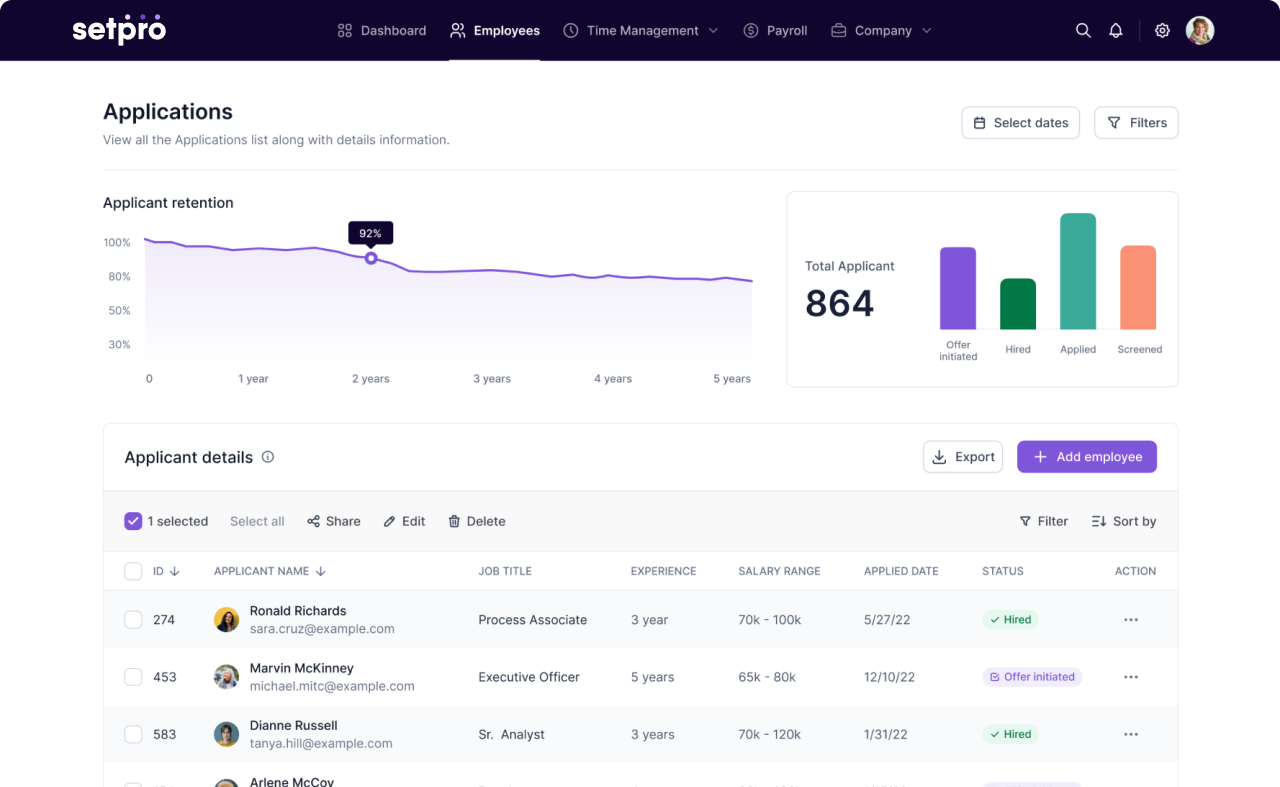Open Payroll tab
Viewport: 1280px width, 787px height.
[x=775, y=31]
